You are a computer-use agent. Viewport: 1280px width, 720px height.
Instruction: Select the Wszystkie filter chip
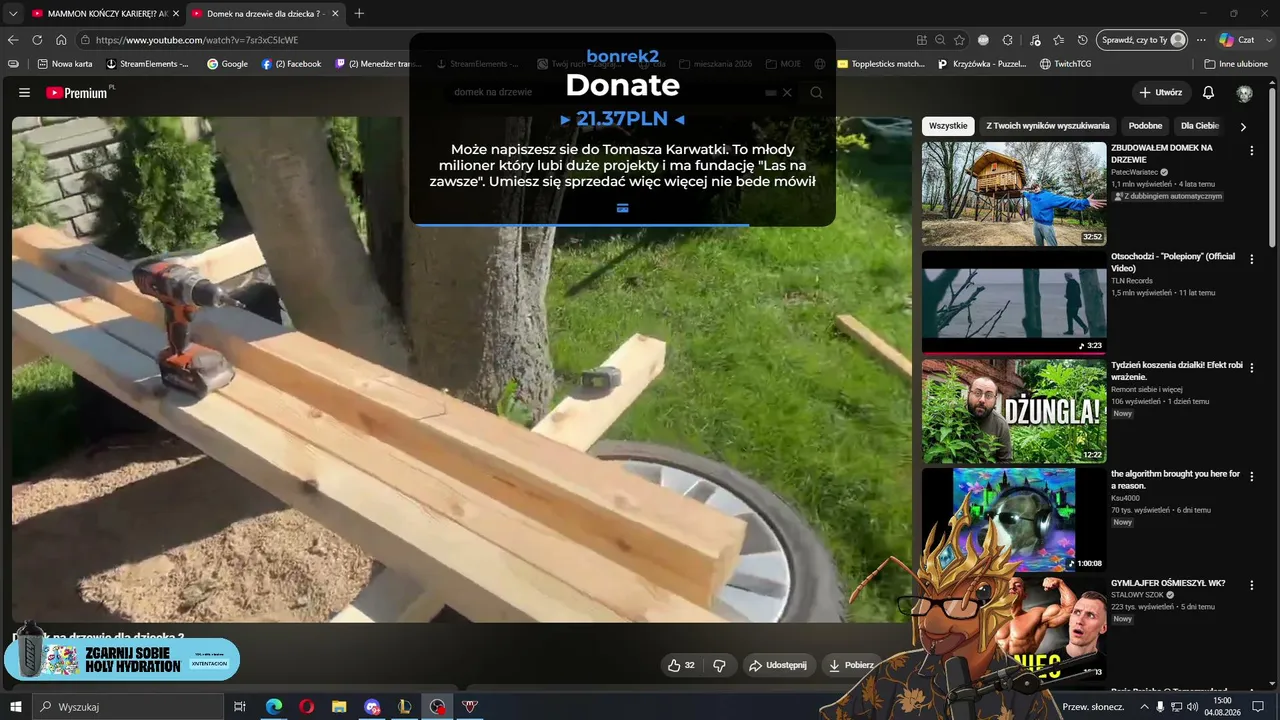pyautogui.click(x=948, y=126)
